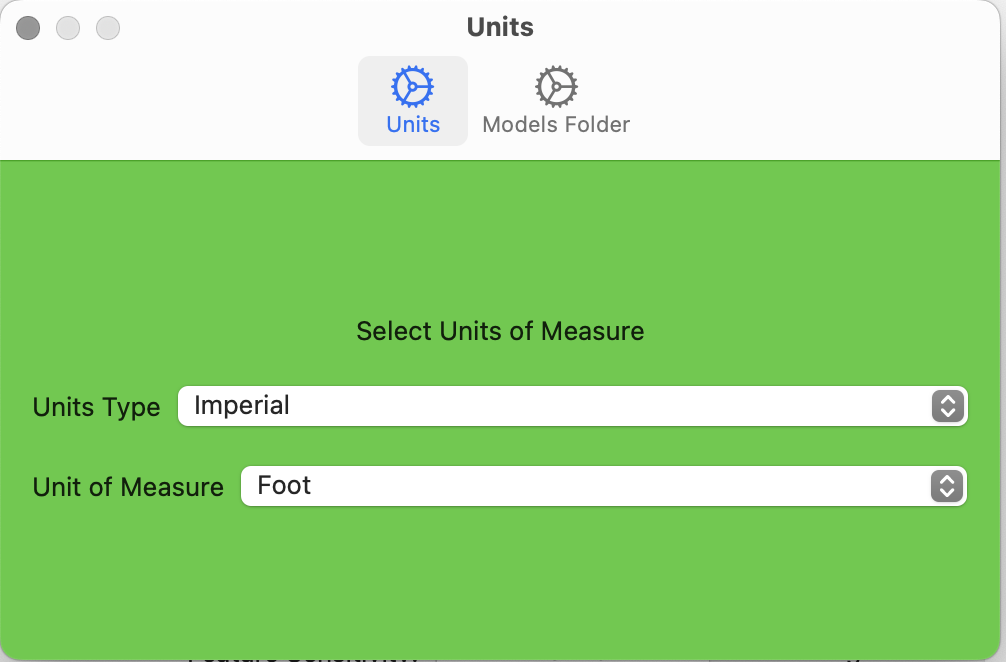Image resolution: width=1006 pixels, height=662 pixels.
Task: Click the Unit of Measure label
Action: tap(128, 488)
